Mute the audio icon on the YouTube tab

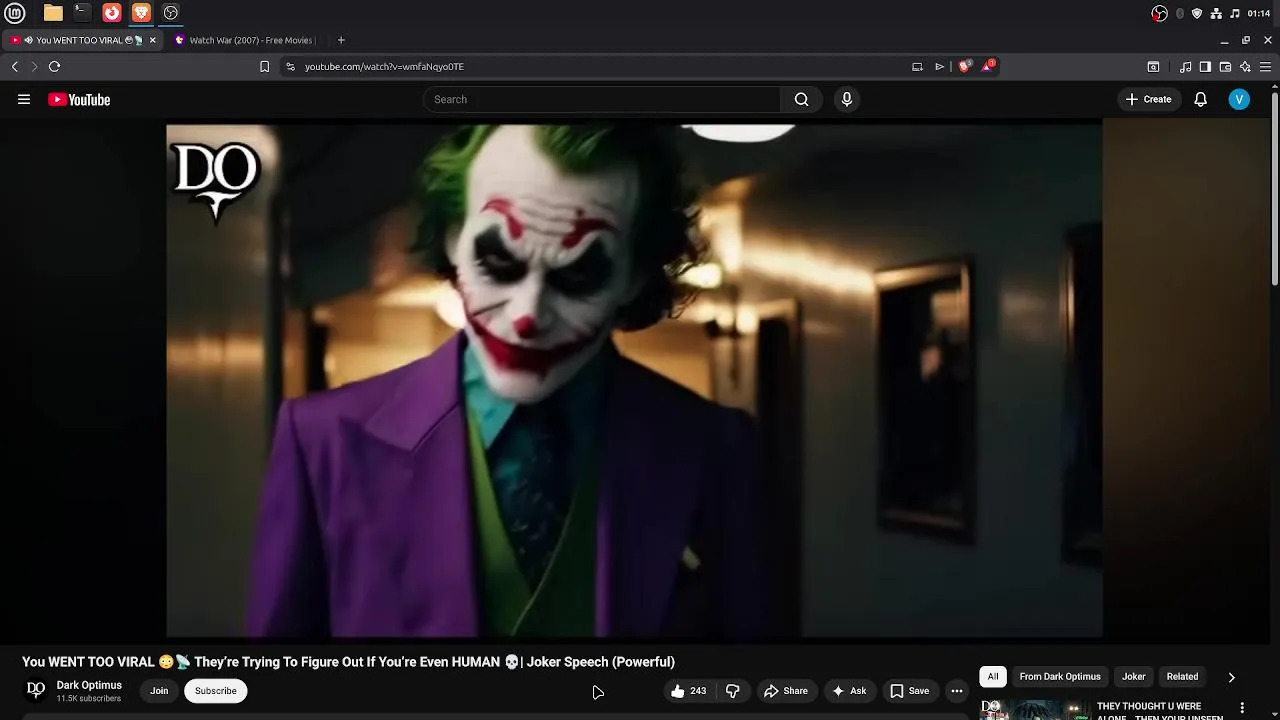[x=28, y=40]
